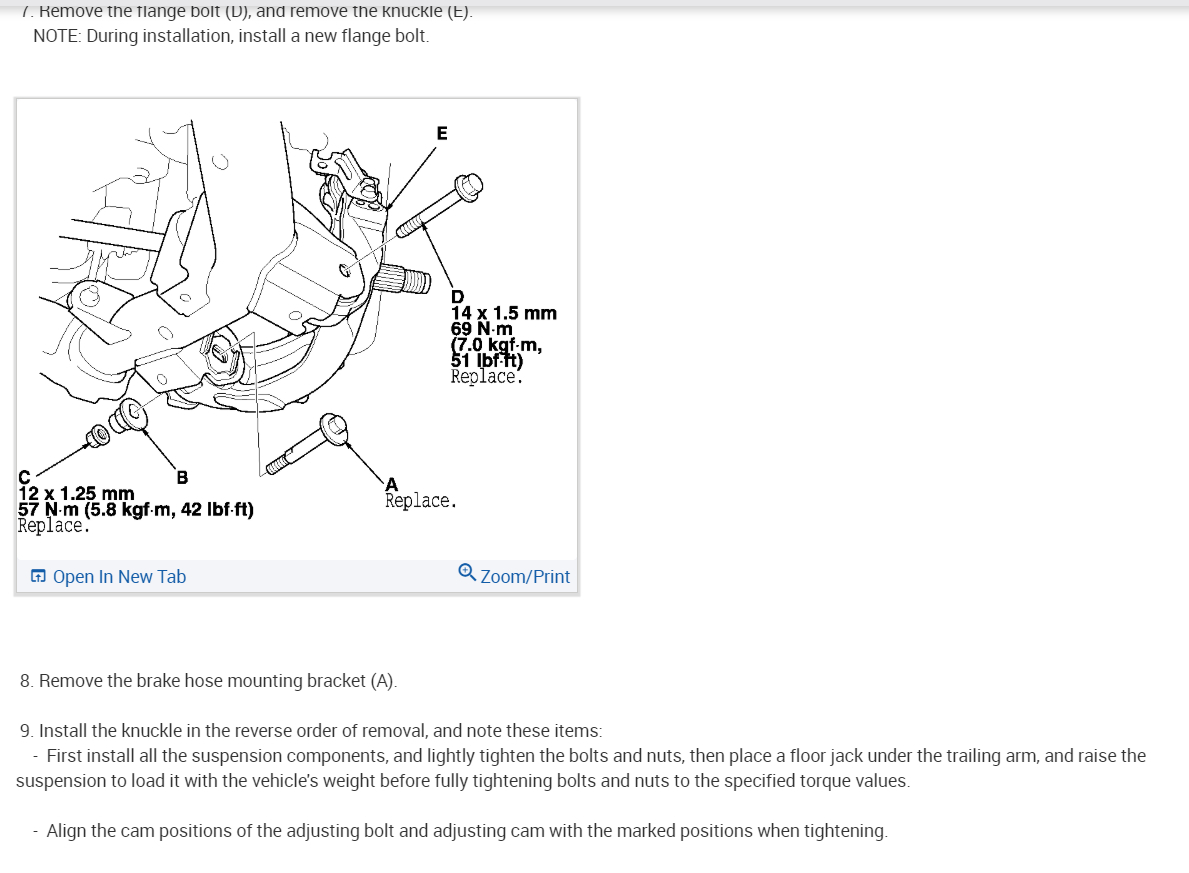Click the 69 N·m torque value text

482,328
